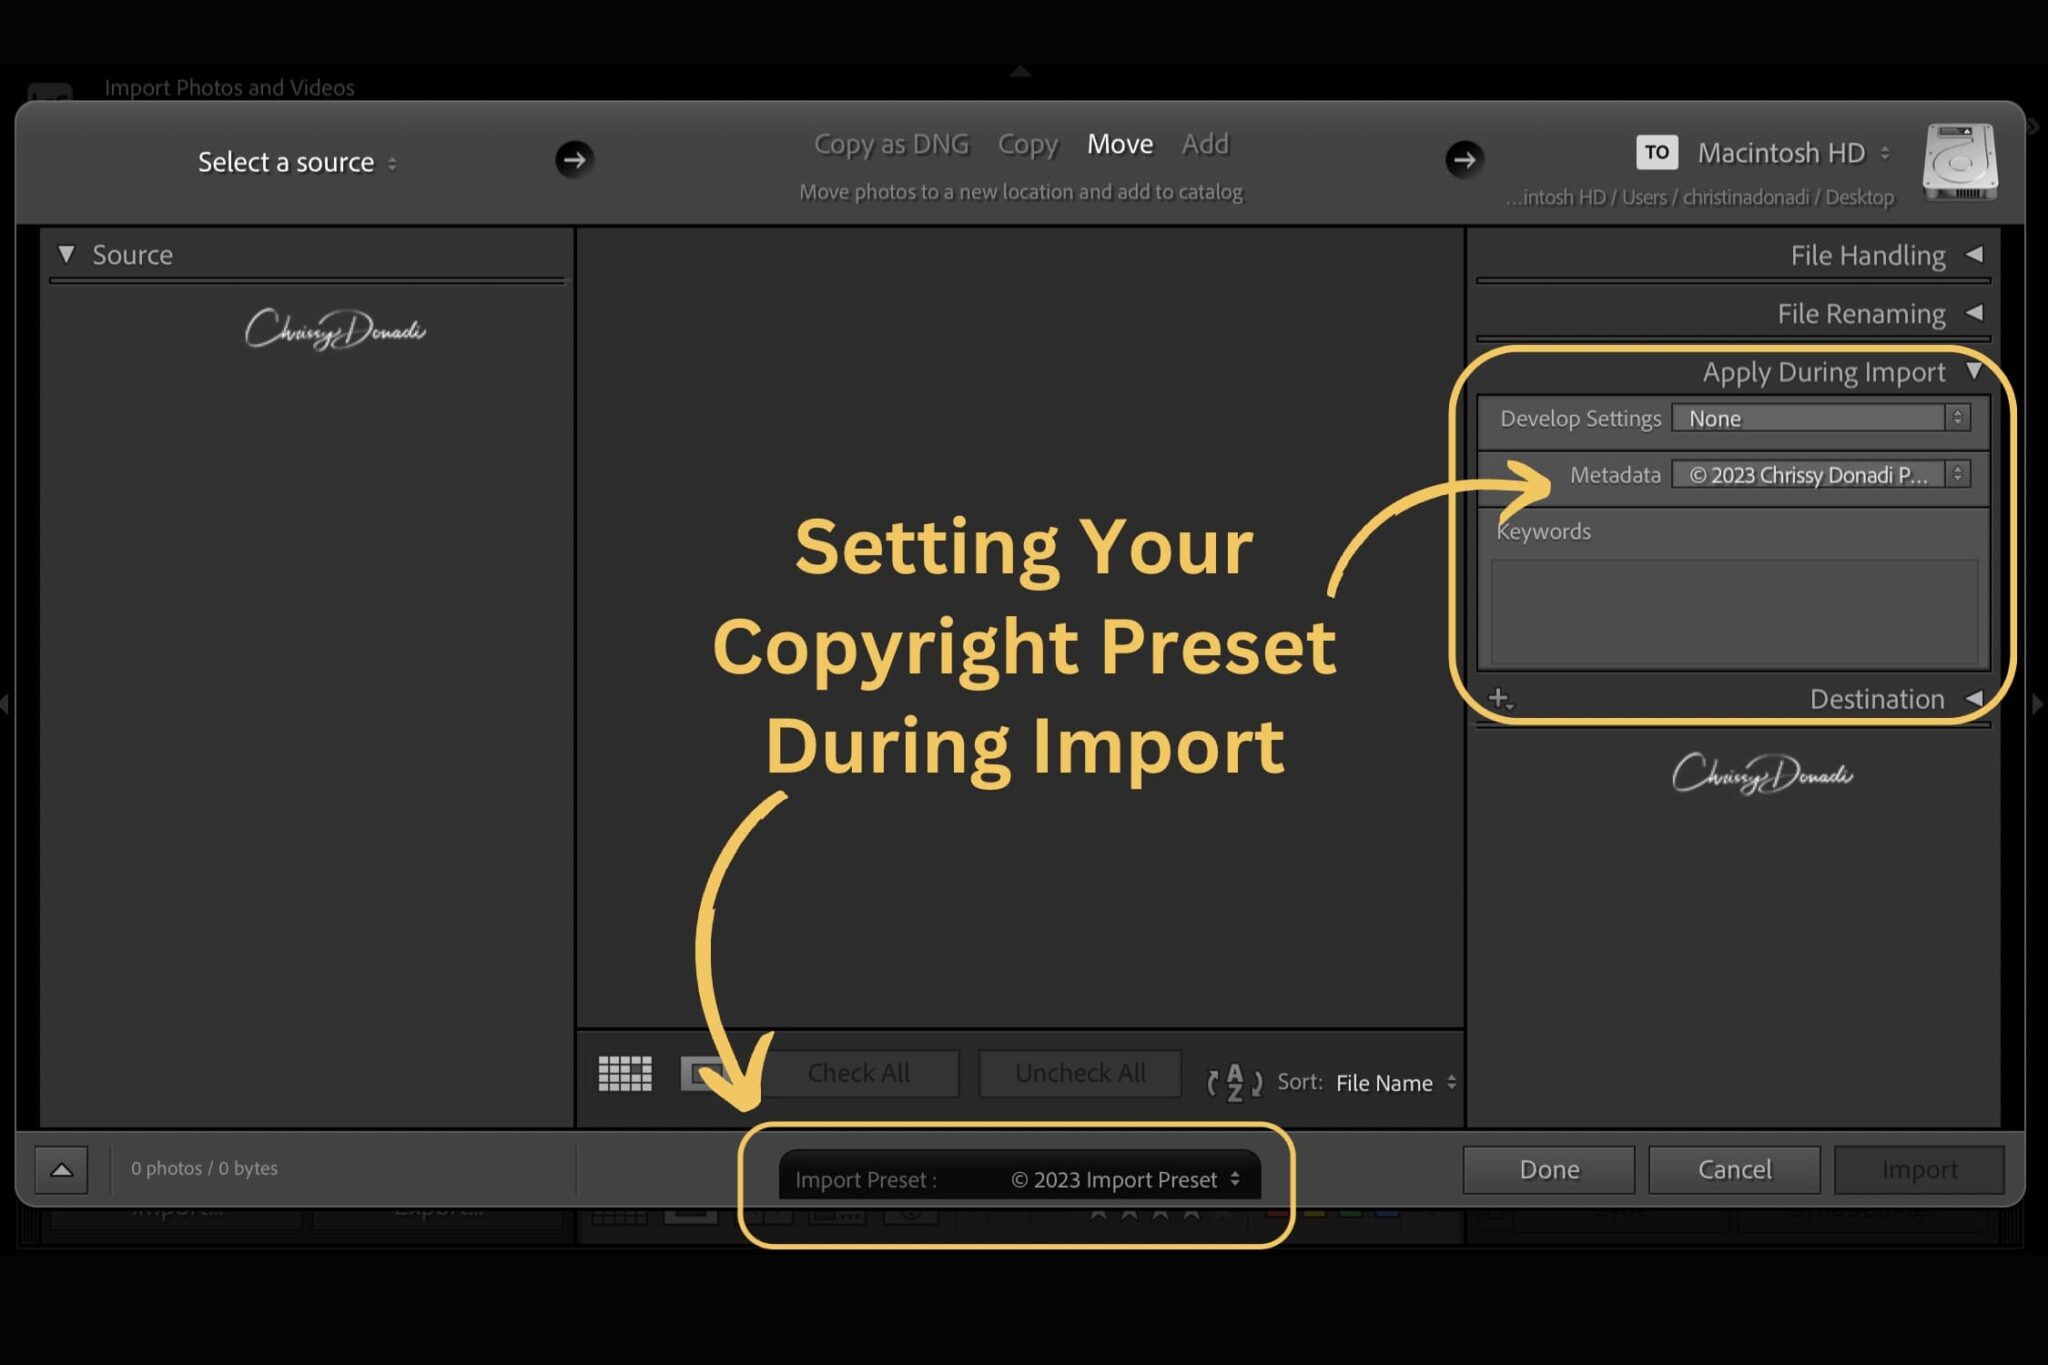Collapse the bottom bar with the triangle icon
Viewport: 2048px width, 1365px height.
pyautogui.click(x=60, y=1168)
